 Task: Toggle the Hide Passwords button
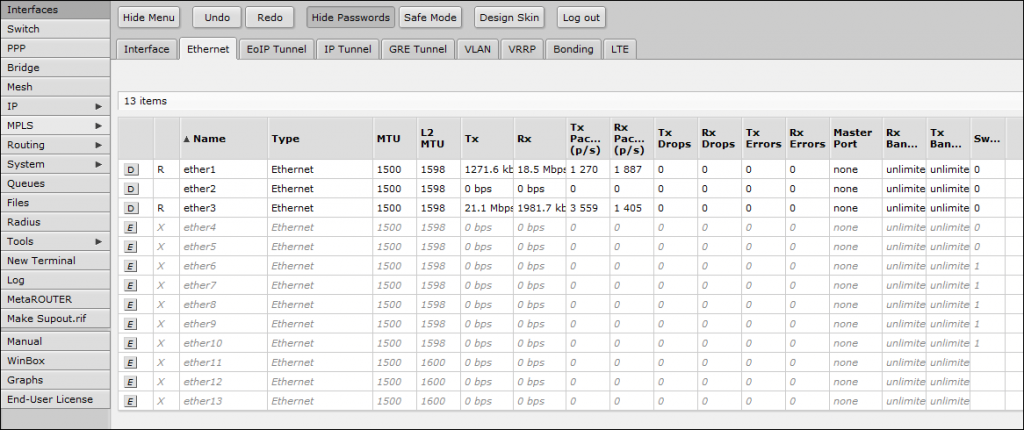(351, 18)
